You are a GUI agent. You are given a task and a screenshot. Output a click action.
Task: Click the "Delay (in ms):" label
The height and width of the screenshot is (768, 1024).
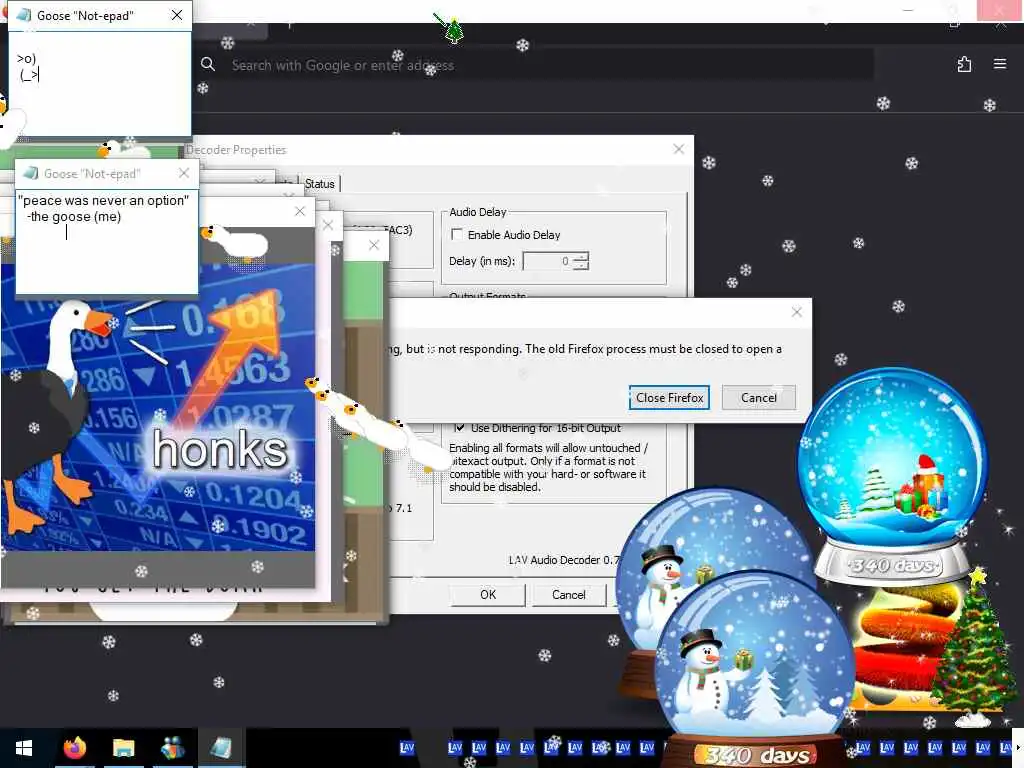click(x=481, y=261)
